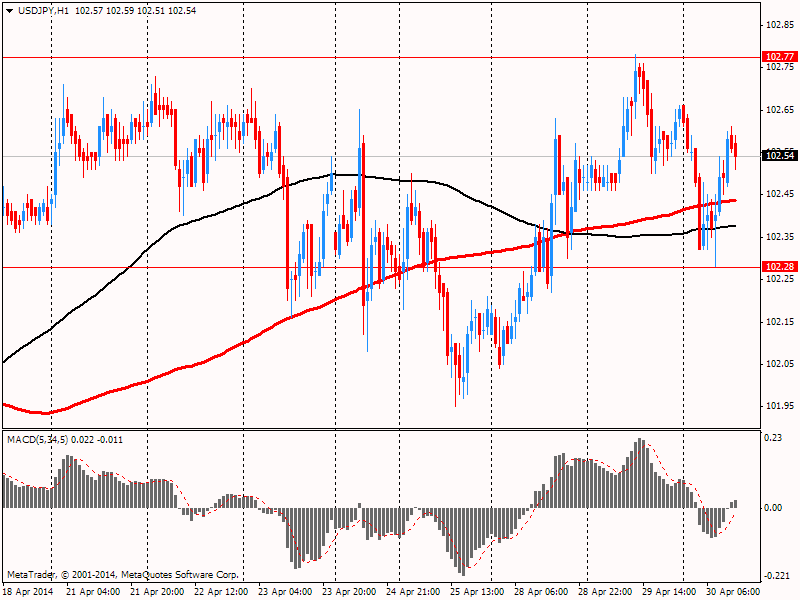Click the 18 Apr 2014 date label
This screenshot has height=600, width=800.
[28, 592]
